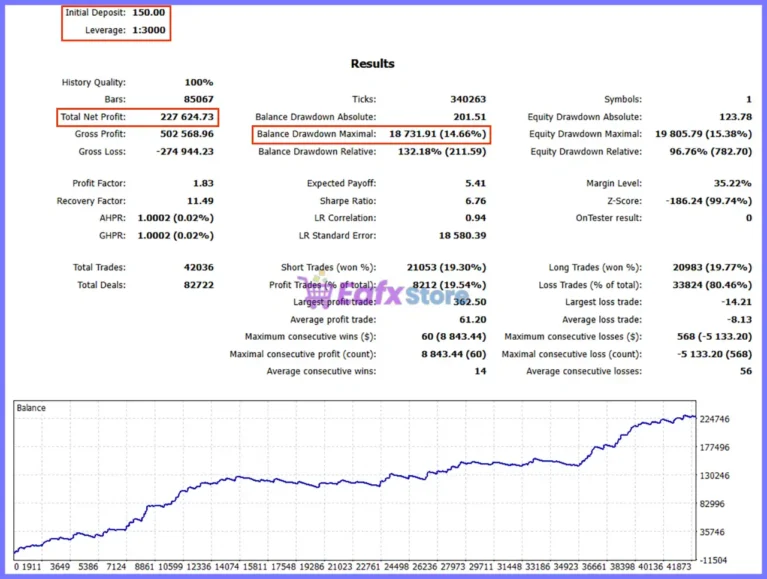Click LR Standard Error value 18 580.39
The height and width of the screenshot is (579, 767).
click(x=462, y=236)
